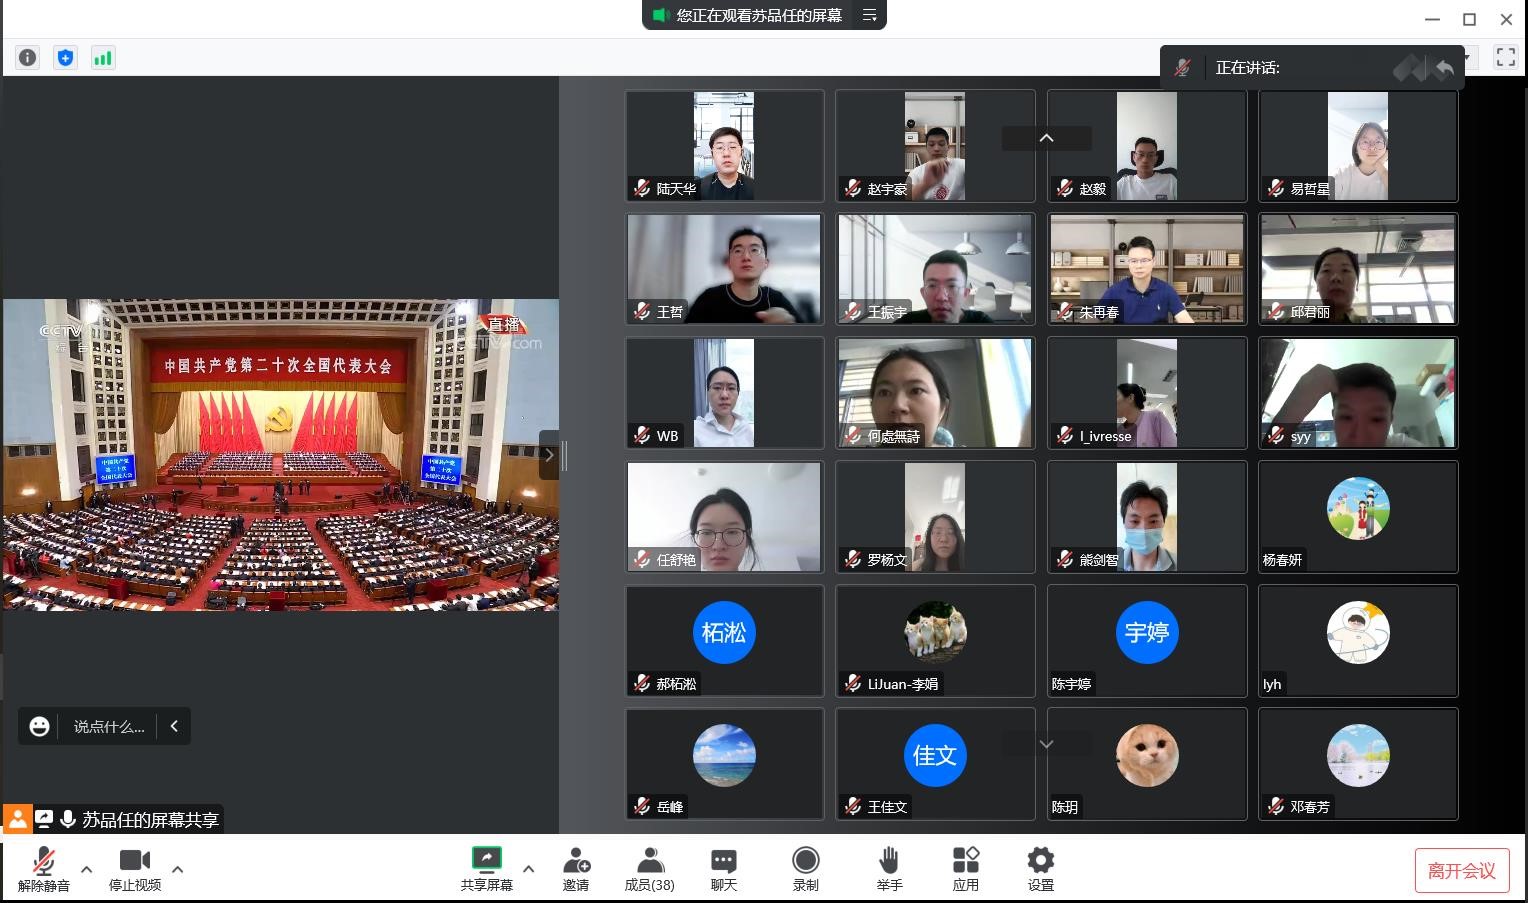Expand video options arrow next to 停止视频

click(x=178, y=869)
